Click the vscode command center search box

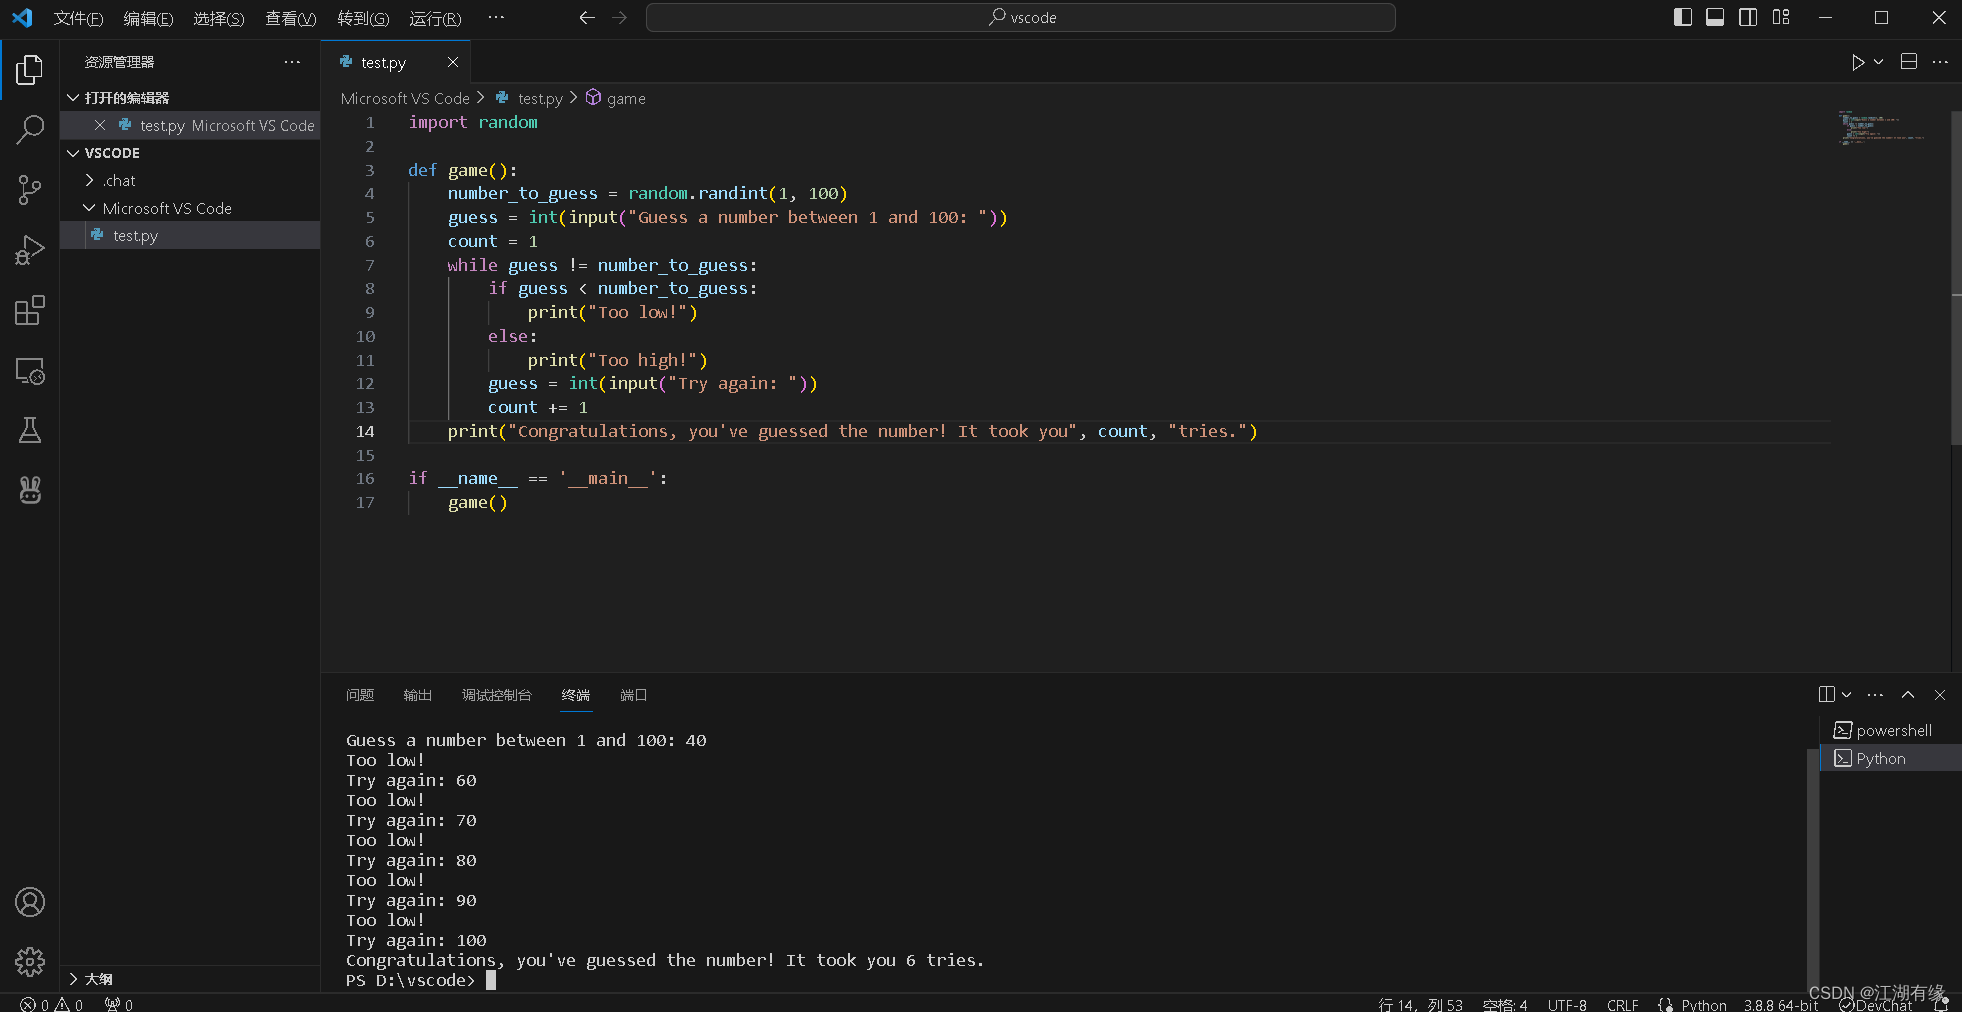1020,18
